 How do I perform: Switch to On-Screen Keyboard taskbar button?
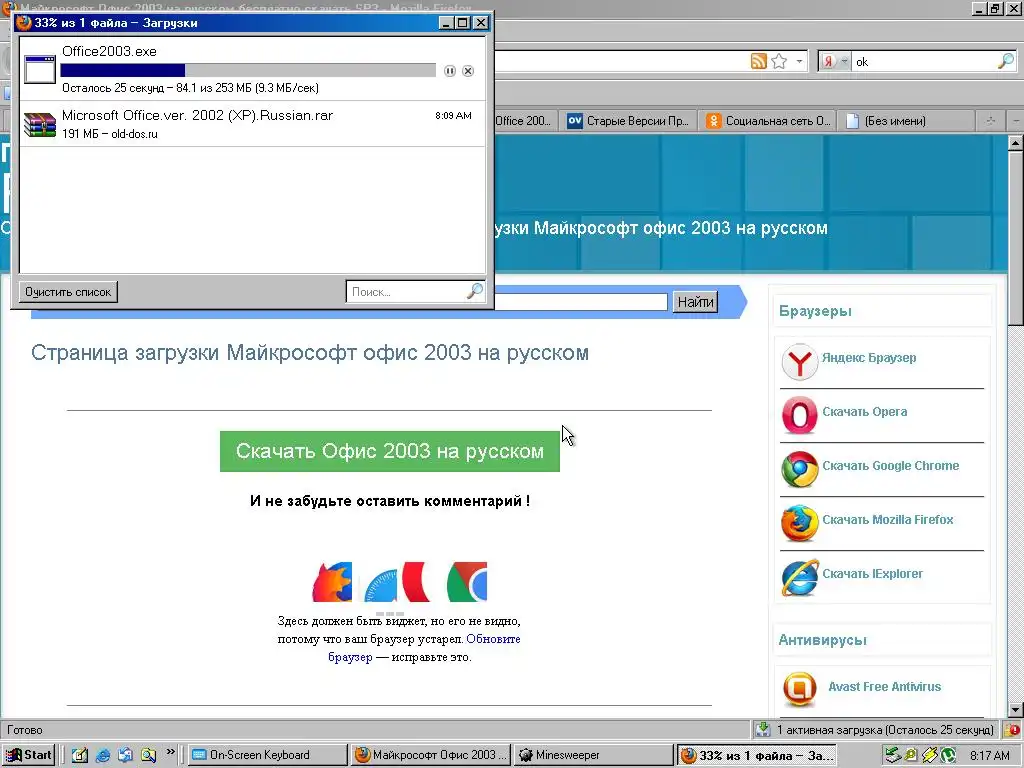click(267, 755)
